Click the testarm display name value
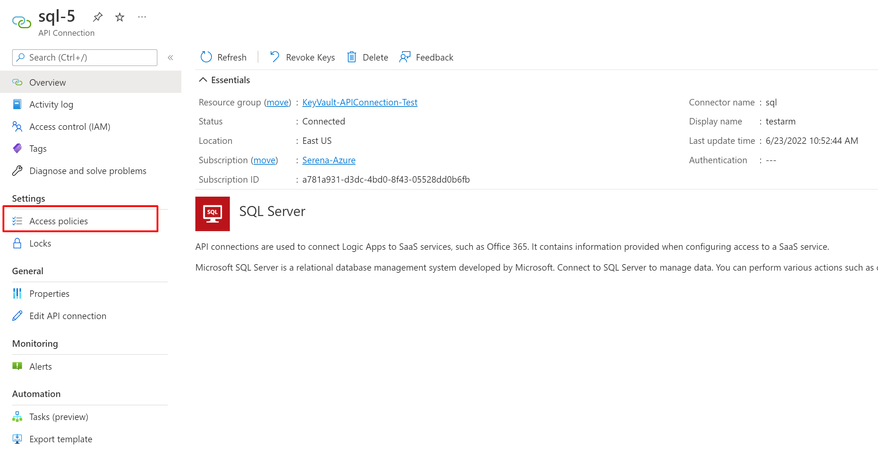Screen dimensions: 878x459 point(781,121)
